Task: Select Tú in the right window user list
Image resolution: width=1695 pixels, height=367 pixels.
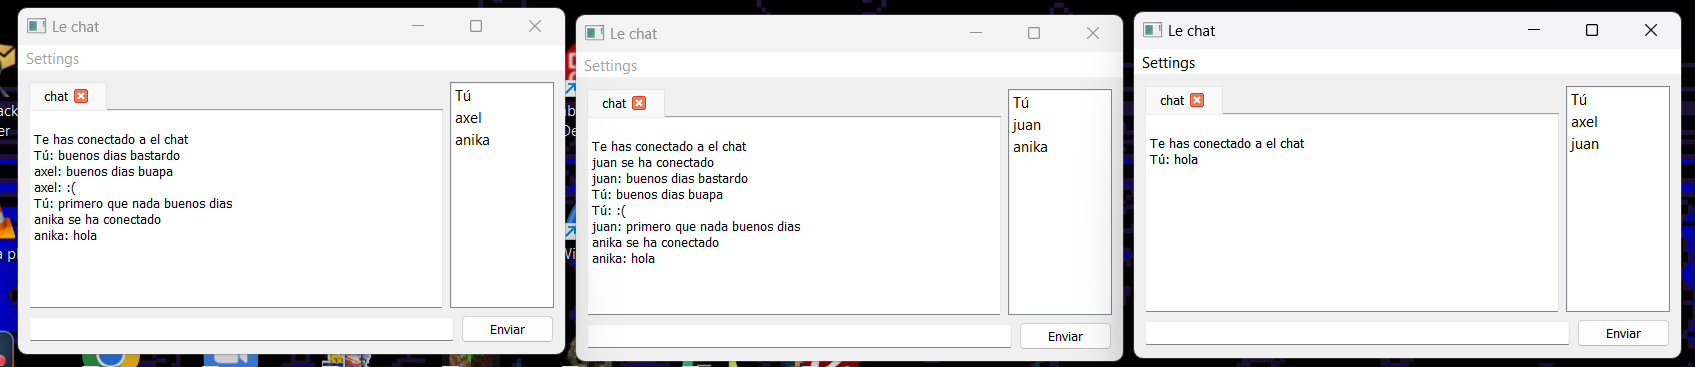Action: [x=1579, y=100]
